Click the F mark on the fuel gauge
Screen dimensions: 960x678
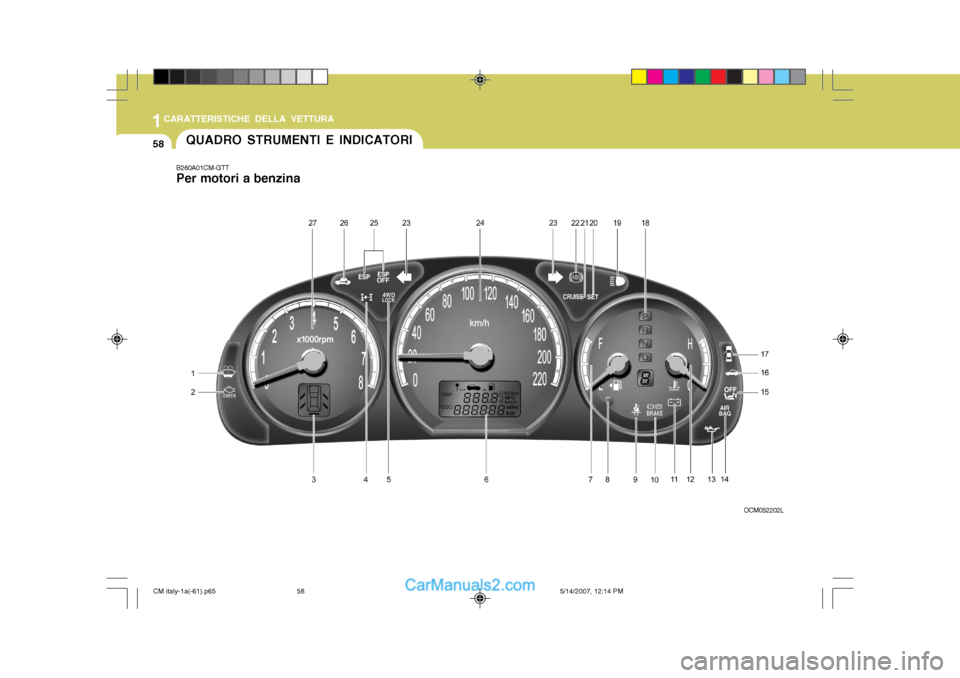tap(600, 344)
